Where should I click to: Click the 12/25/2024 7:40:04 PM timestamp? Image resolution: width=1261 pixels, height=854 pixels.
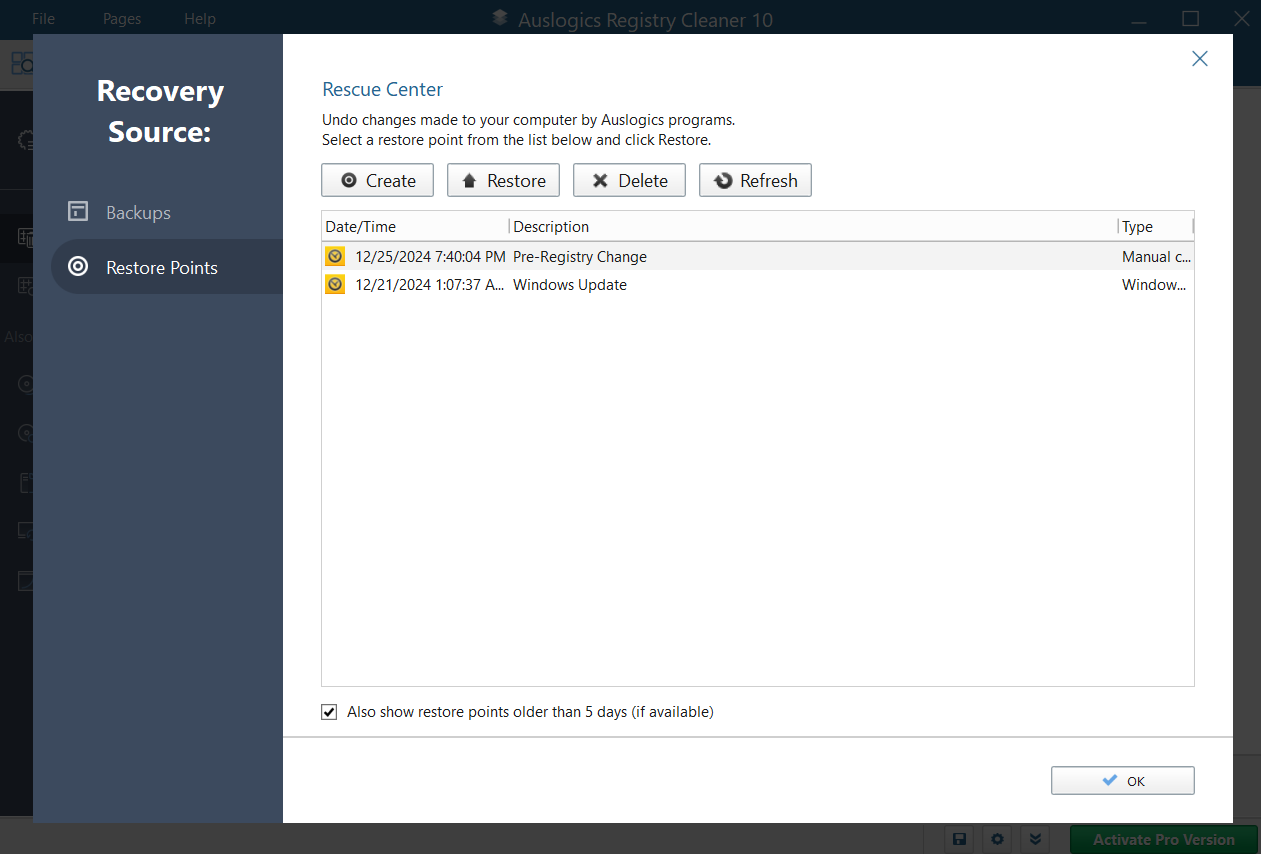[x=430, y=256]
